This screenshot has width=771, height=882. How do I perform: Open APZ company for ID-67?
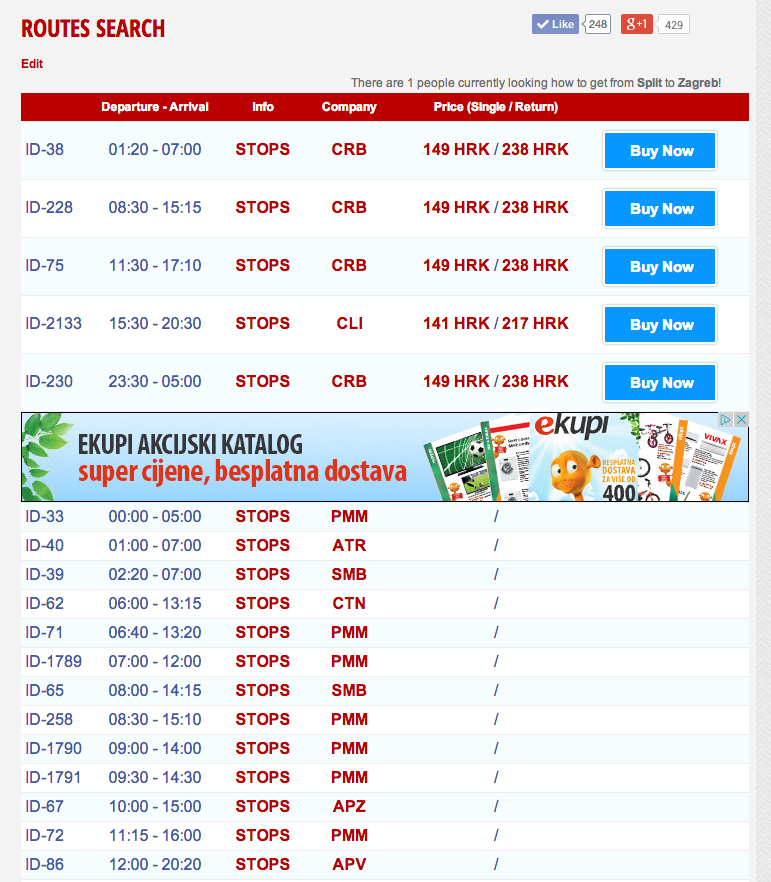349,807
